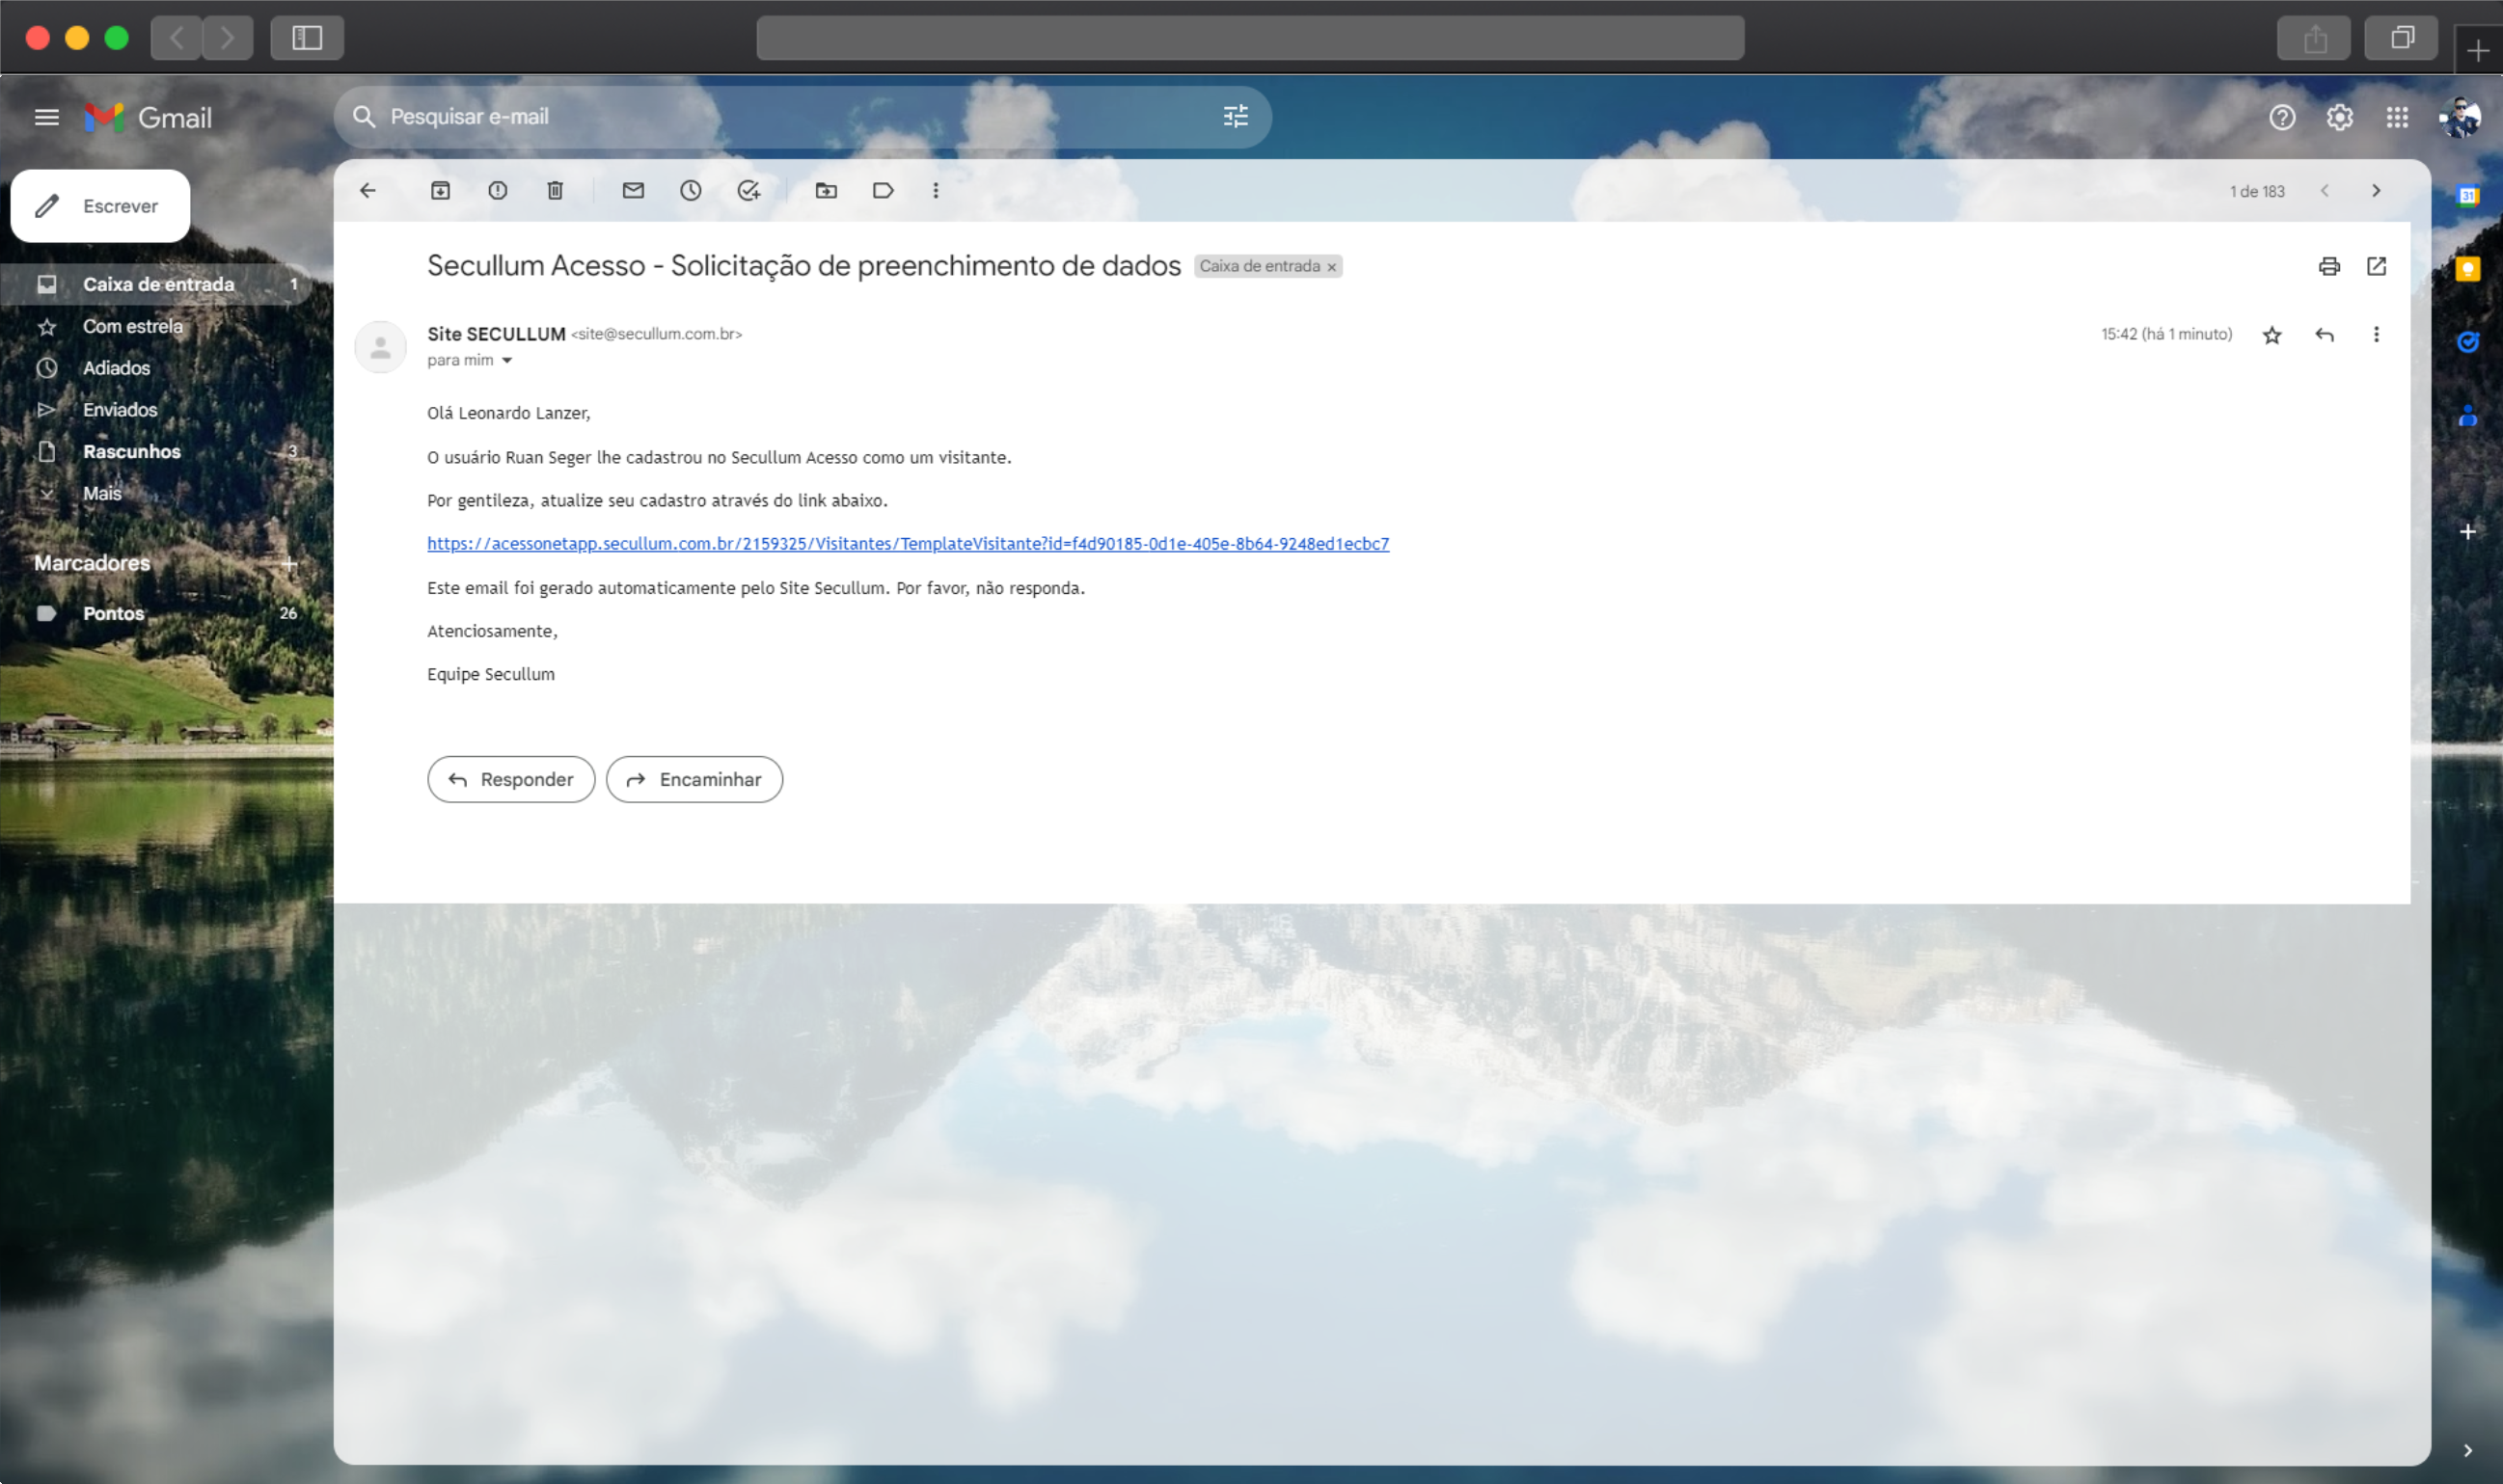Toggle the main menu hamburger button
2503x1484 pixels.
(46, 117)
